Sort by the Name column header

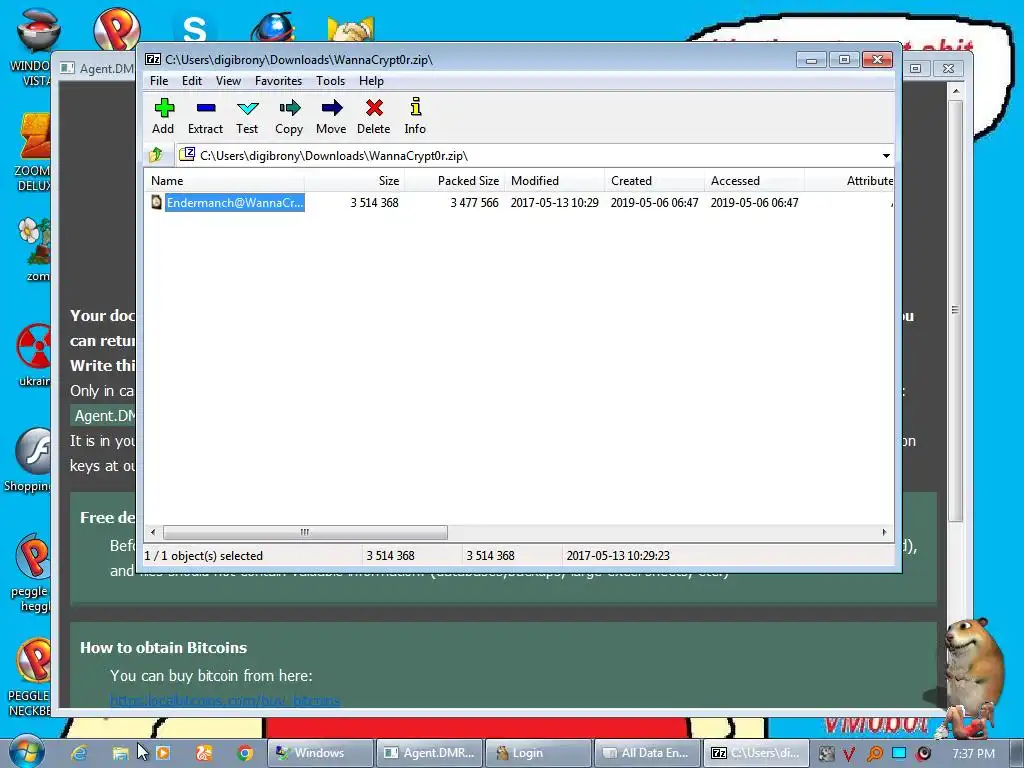coord(224,181)
